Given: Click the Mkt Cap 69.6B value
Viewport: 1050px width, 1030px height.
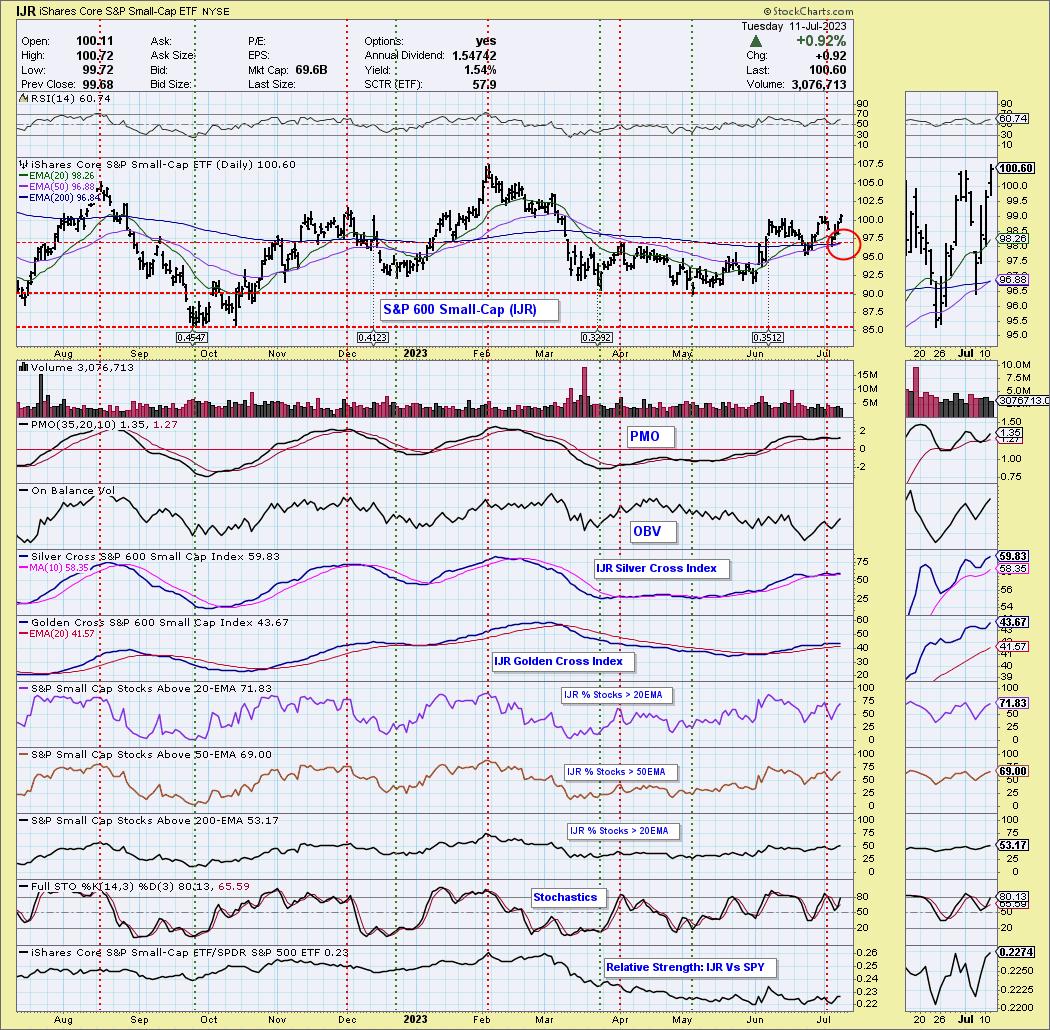Looking at the screenshot, I should [311, 70].
